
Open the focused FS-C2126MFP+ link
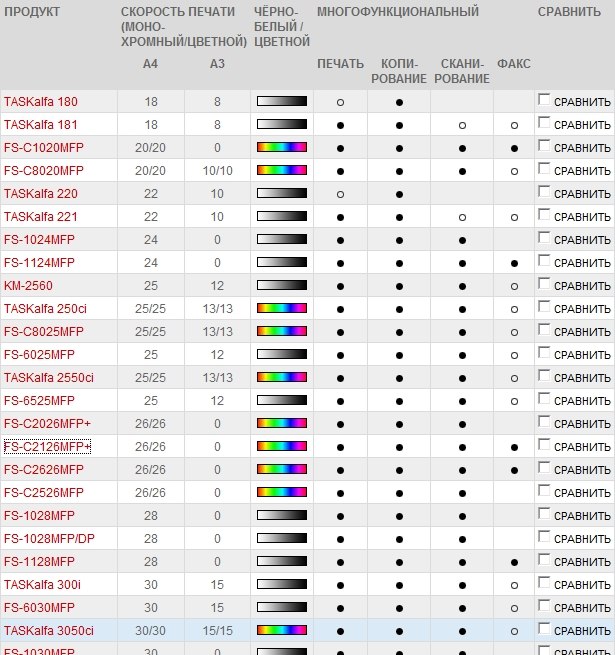click(47, 447)
